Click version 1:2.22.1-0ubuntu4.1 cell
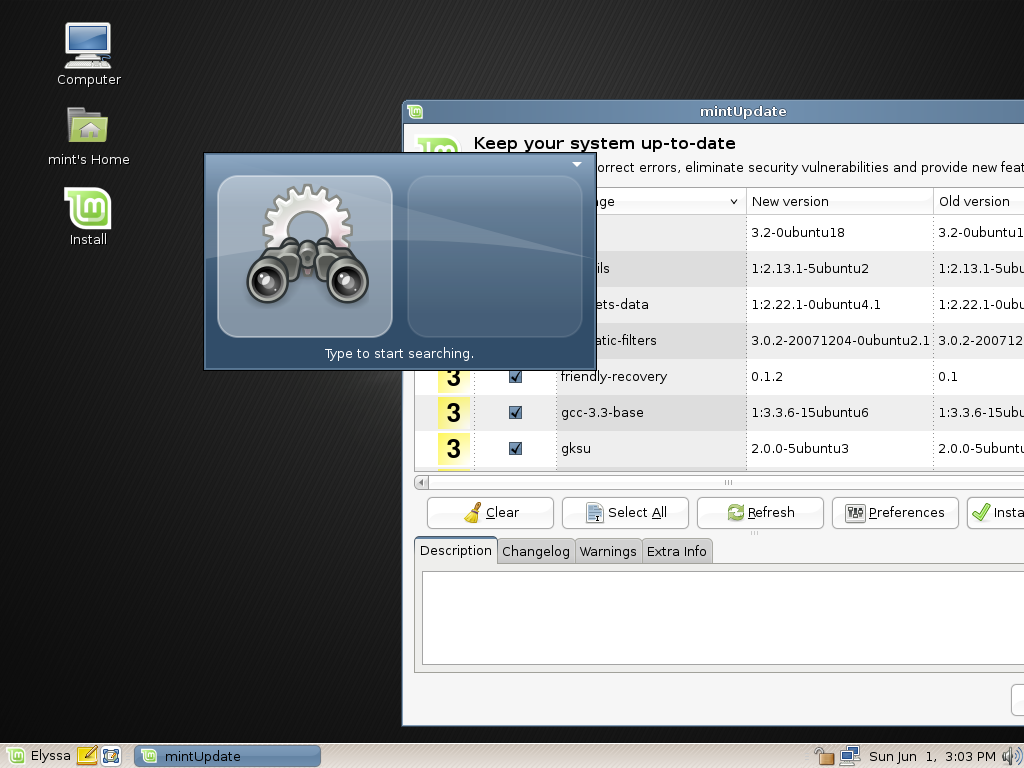This screenshot has height=768, width=1024. click(816, 304)
